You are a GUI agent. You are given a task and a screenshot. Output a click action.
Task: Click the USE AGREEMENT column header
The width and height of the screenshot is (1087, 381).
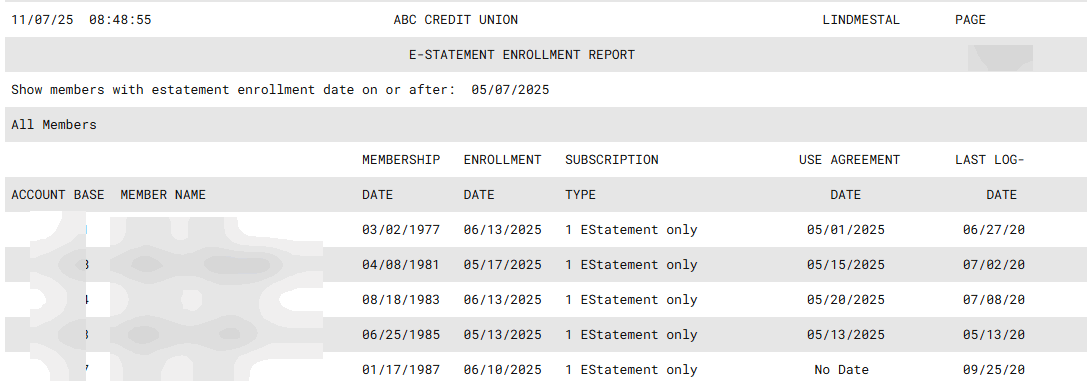point(849,160)
